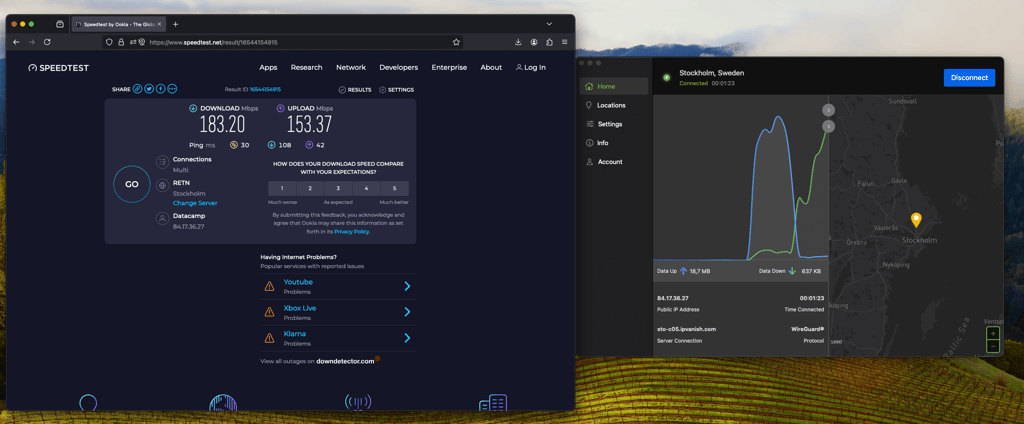Click Log In on Speedtest
The height and width of the screenshot is (424, 1024).
coord(530,67)
